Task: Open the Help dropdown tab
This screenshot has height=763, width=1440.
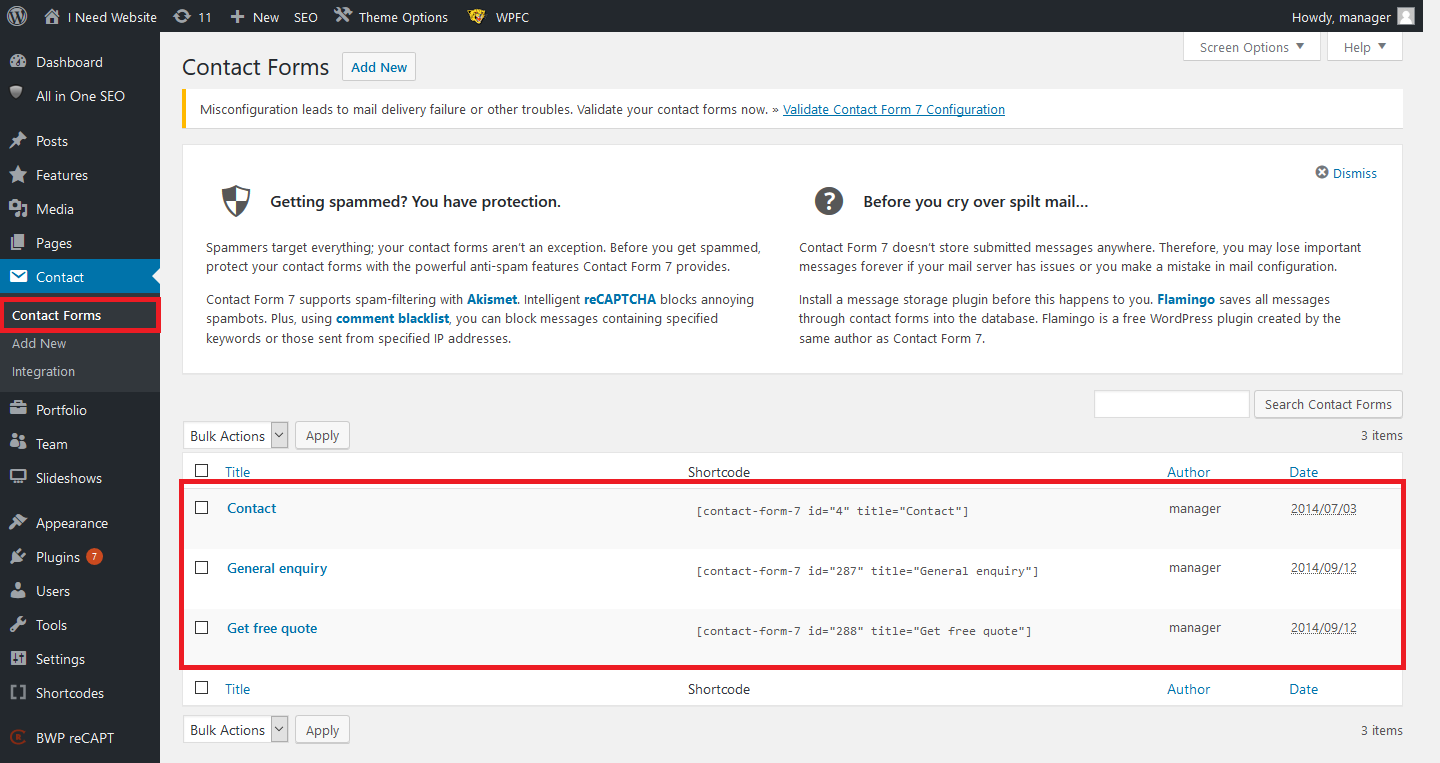Action: pos(1364,47)
